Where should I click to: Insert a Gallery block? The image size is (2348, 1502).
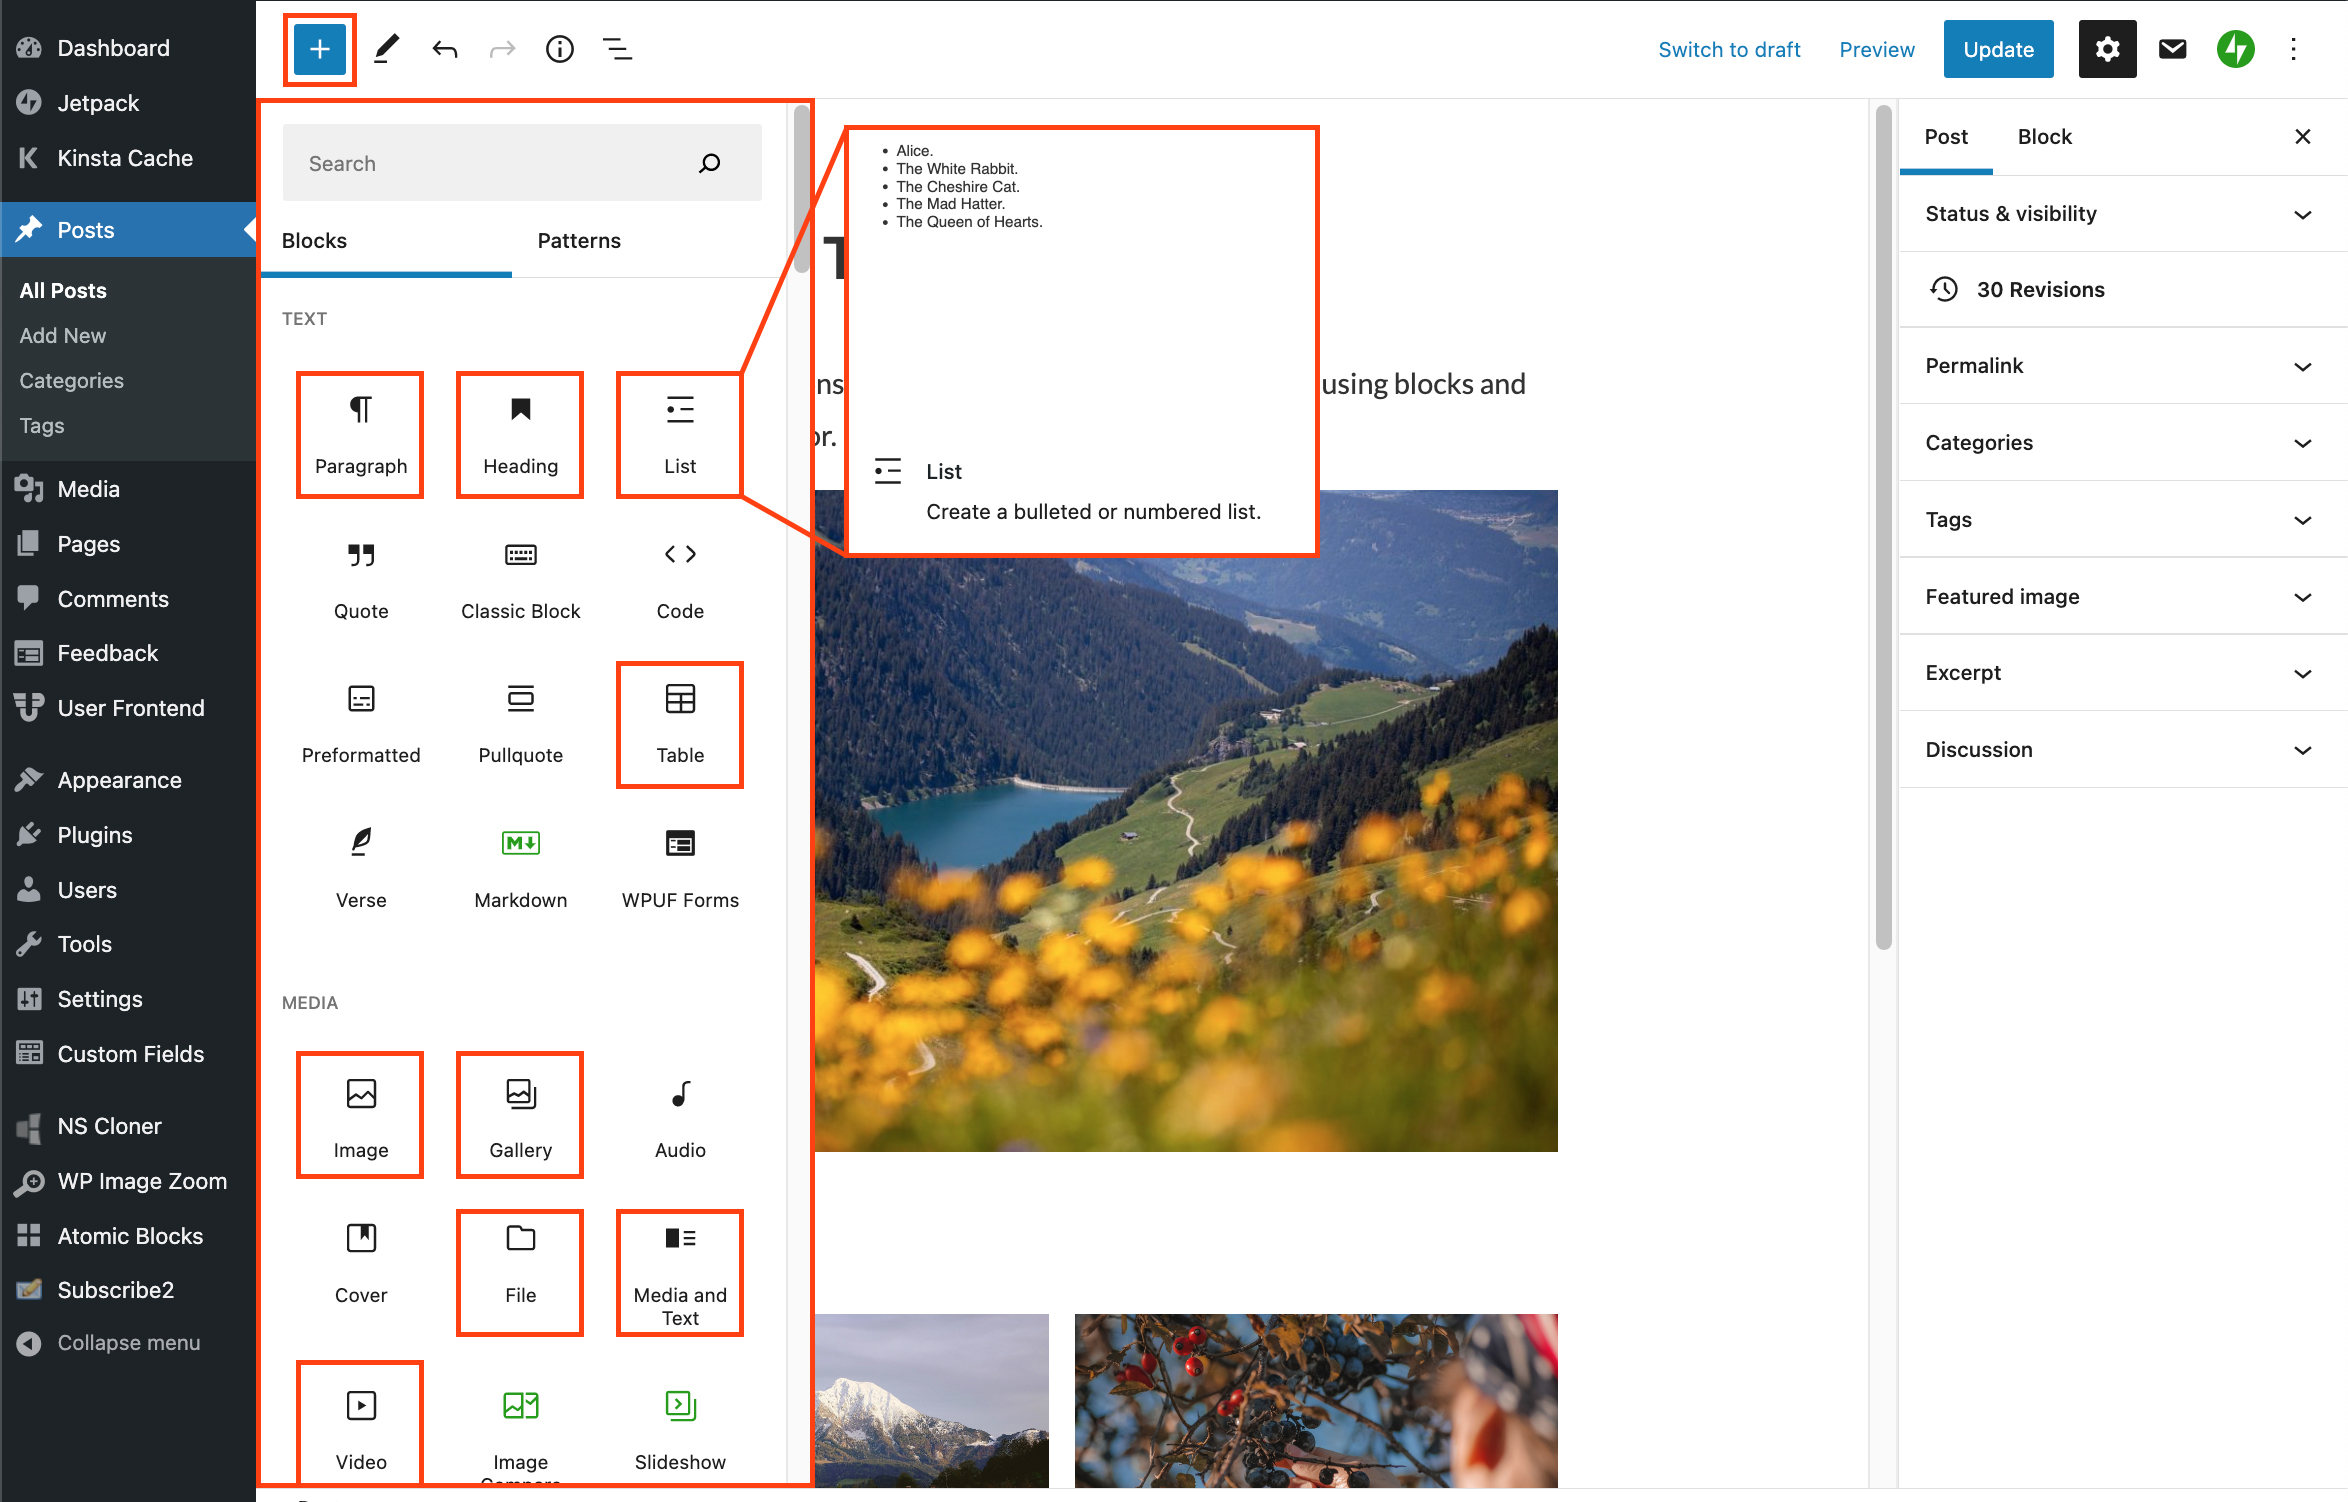click(520, 1115)
